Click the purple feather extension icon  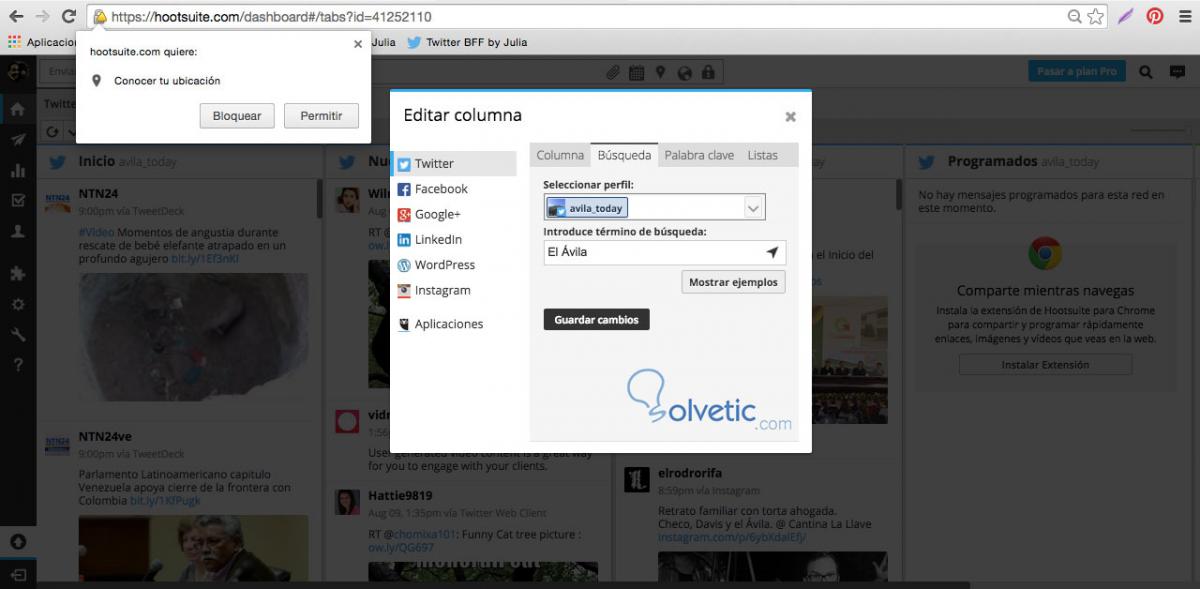(1126, 16)
